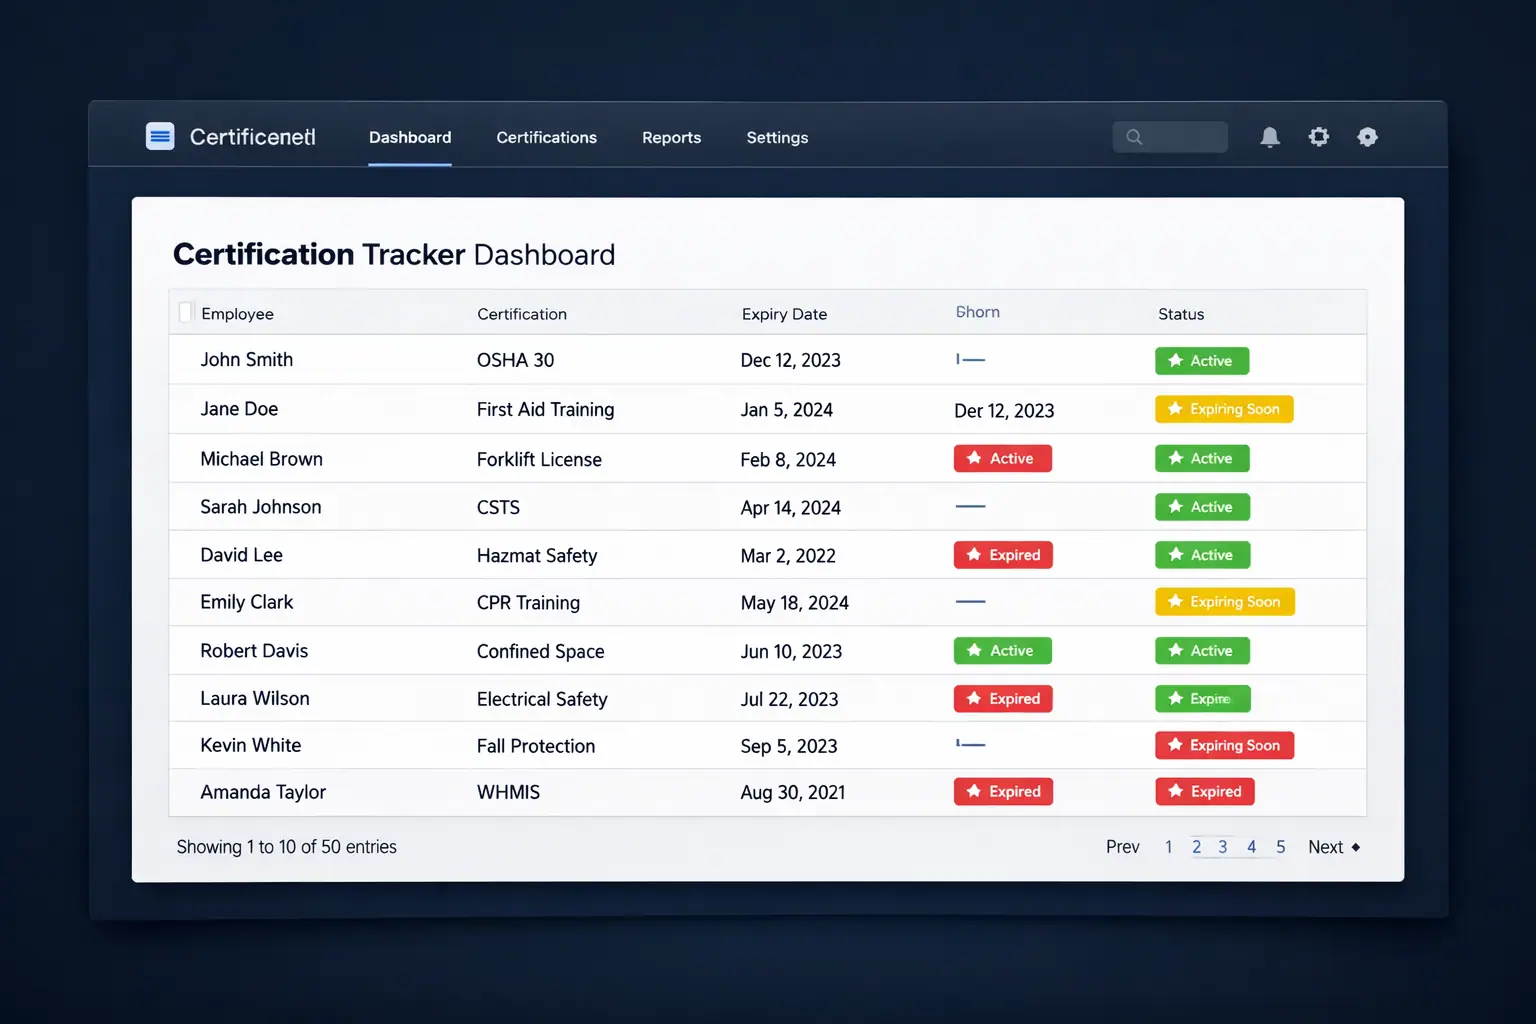Click the Aug 30, 2021 expiry date
Viewport: 1536px width, 1024px height.
792,793
